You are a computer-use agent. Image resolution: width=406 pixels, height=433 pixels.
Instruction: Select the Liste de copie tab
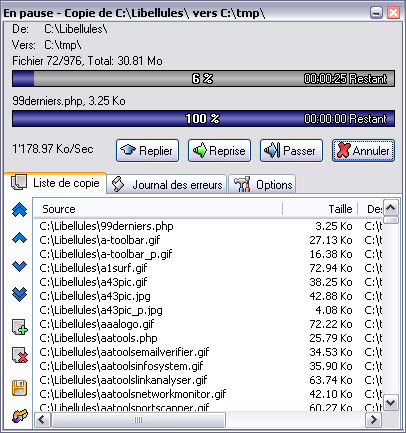[56, 183]
